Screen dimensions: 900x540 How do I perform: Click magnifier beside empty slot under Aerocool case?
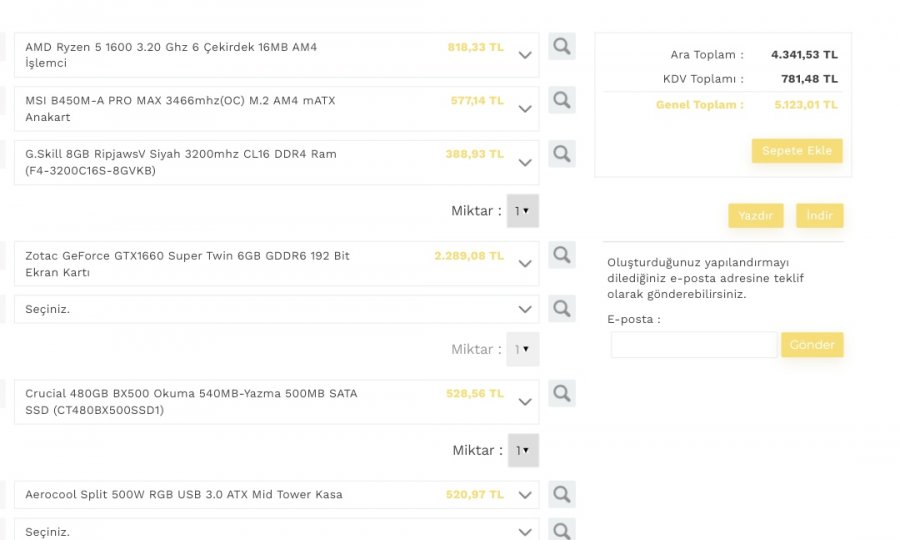click(x=562, y=531)
